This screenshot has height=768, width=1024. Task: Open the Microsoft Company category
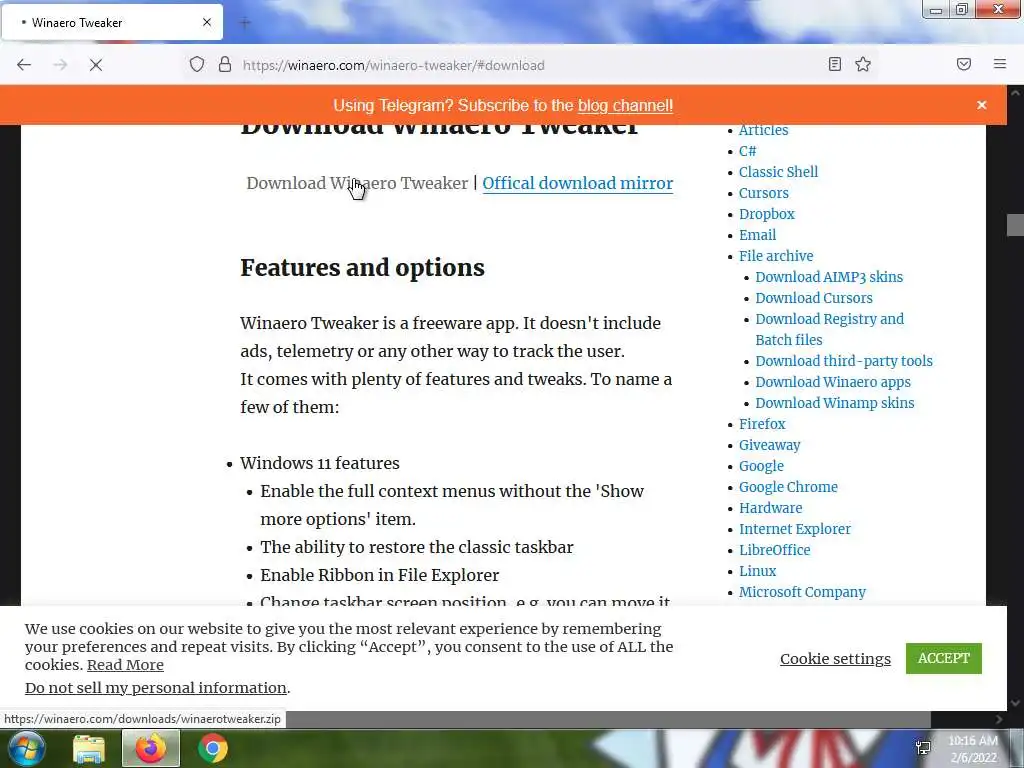802,592
